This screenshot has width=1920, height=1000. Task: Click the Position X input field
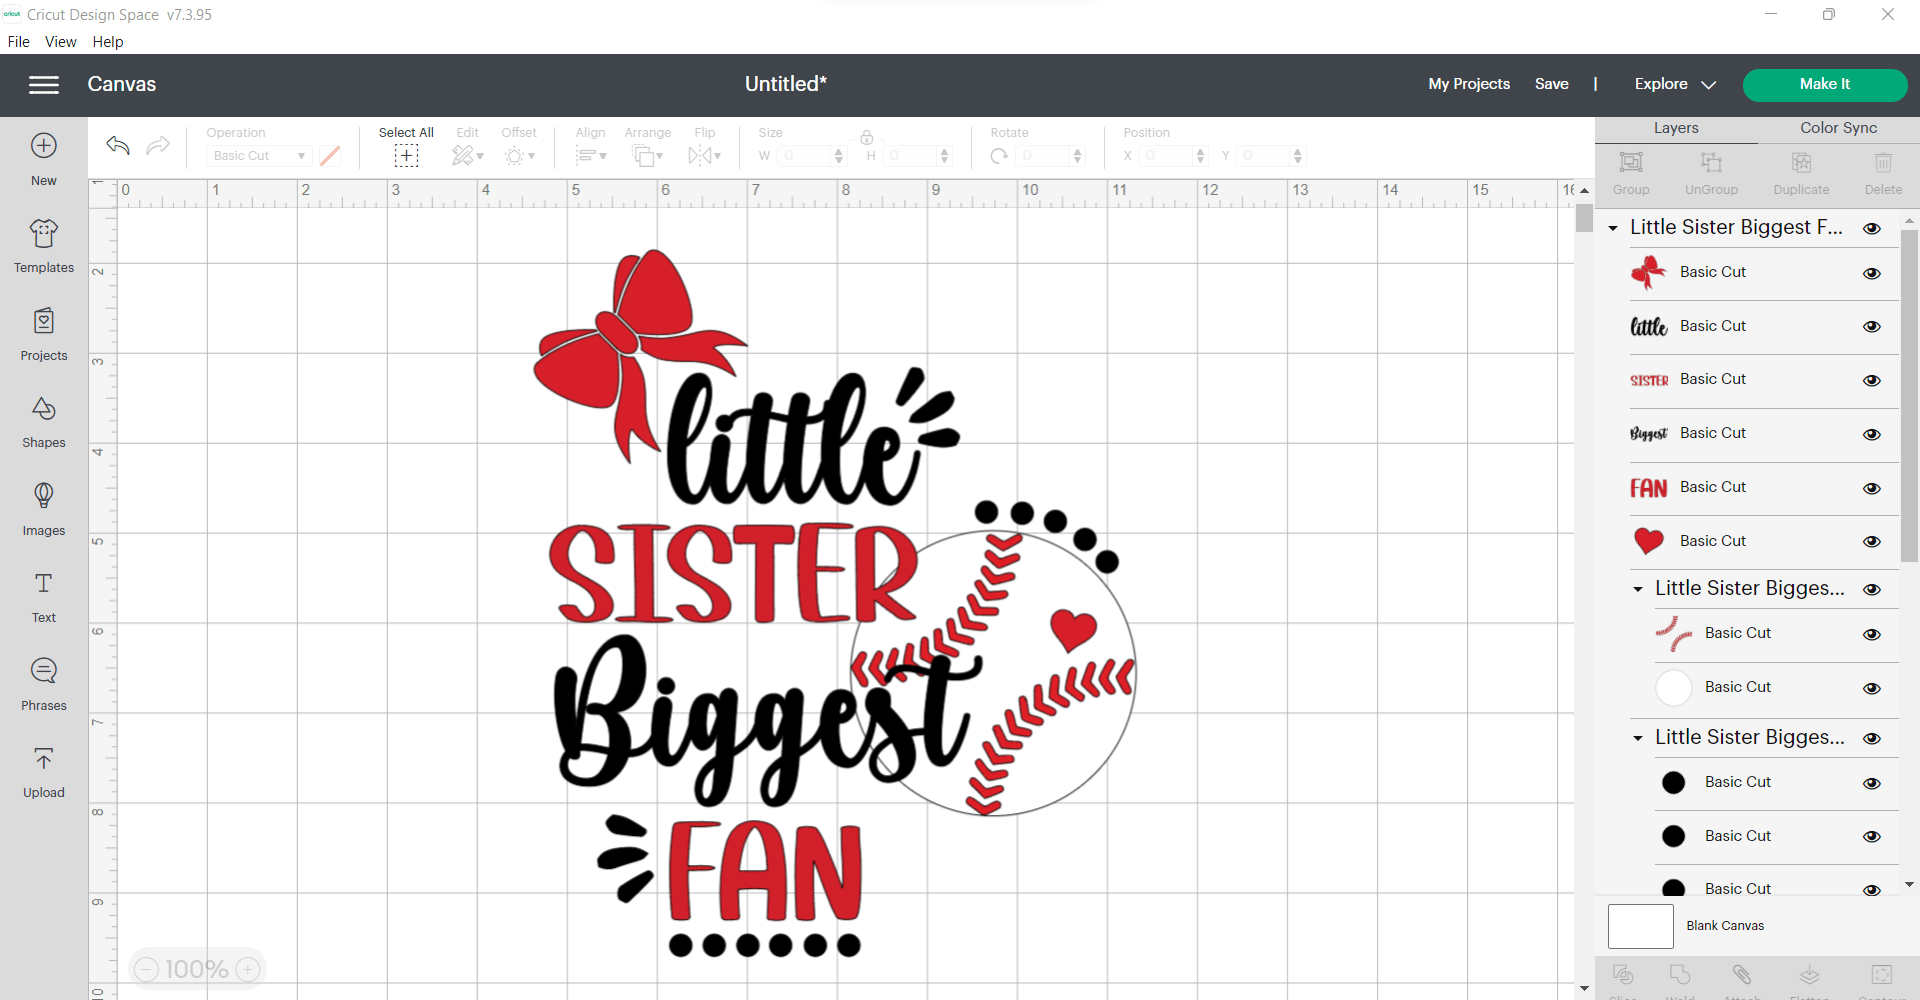[x=1166, y=156]
